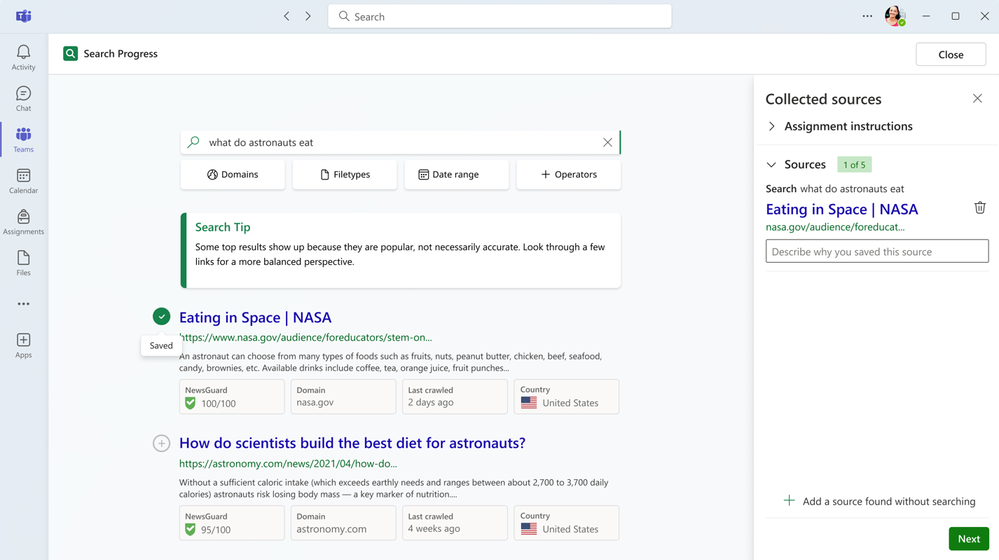Open Eating in Space NASA result
The width and height of the screenshot is (999, 560).
click(255, 317)
